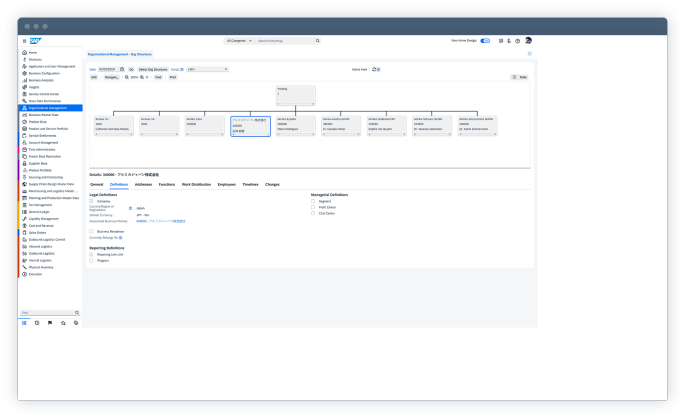Open Business Analytics in sidebar
Screen dimensions: 685x418
[x=41, y=80]
